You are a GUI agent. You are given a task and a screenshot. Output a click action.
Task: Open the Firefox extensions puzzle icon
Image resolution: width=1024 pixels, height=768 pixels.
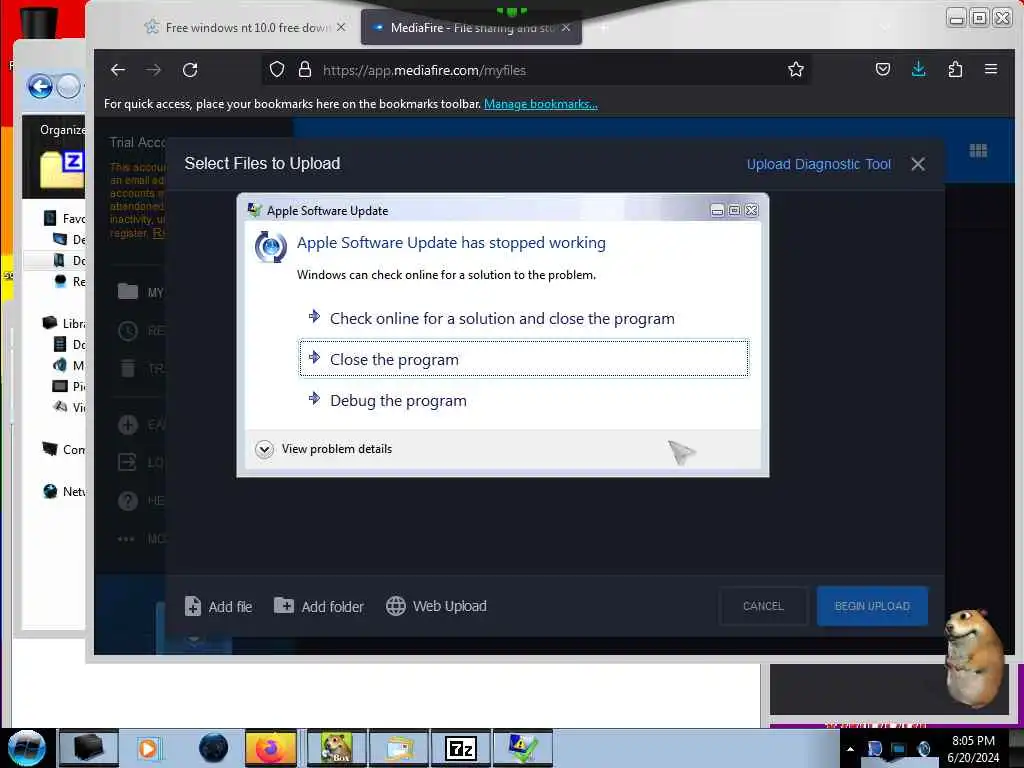pos(955,69)
